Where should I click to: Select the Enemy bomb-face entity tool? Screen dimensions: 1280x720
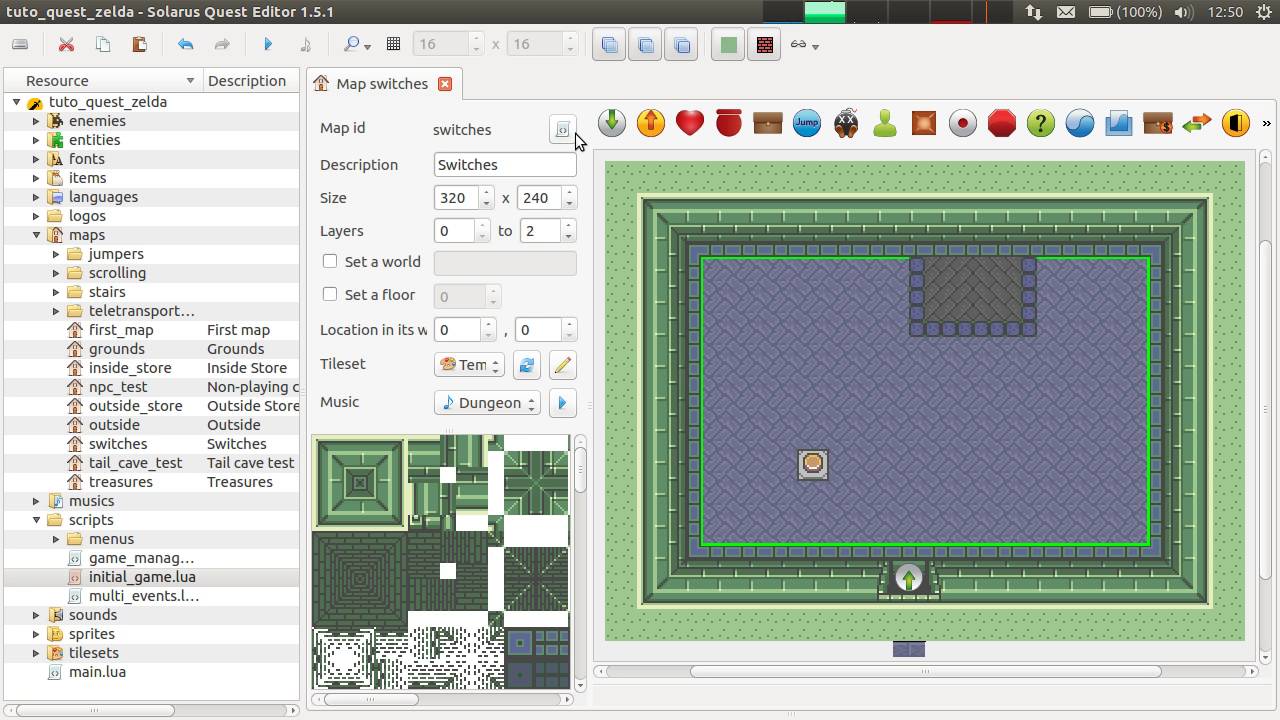tap(846, 123)
